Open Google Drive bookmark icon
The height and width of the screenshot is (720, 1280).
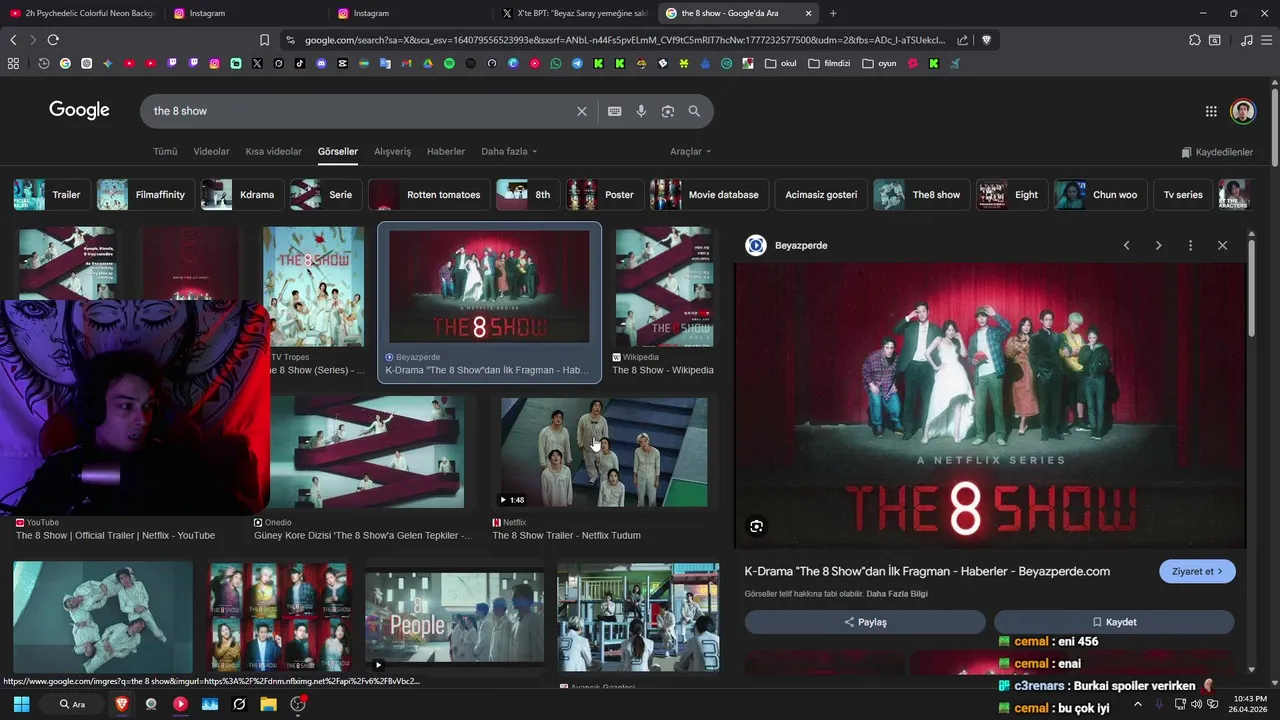[x=428, y=63]
